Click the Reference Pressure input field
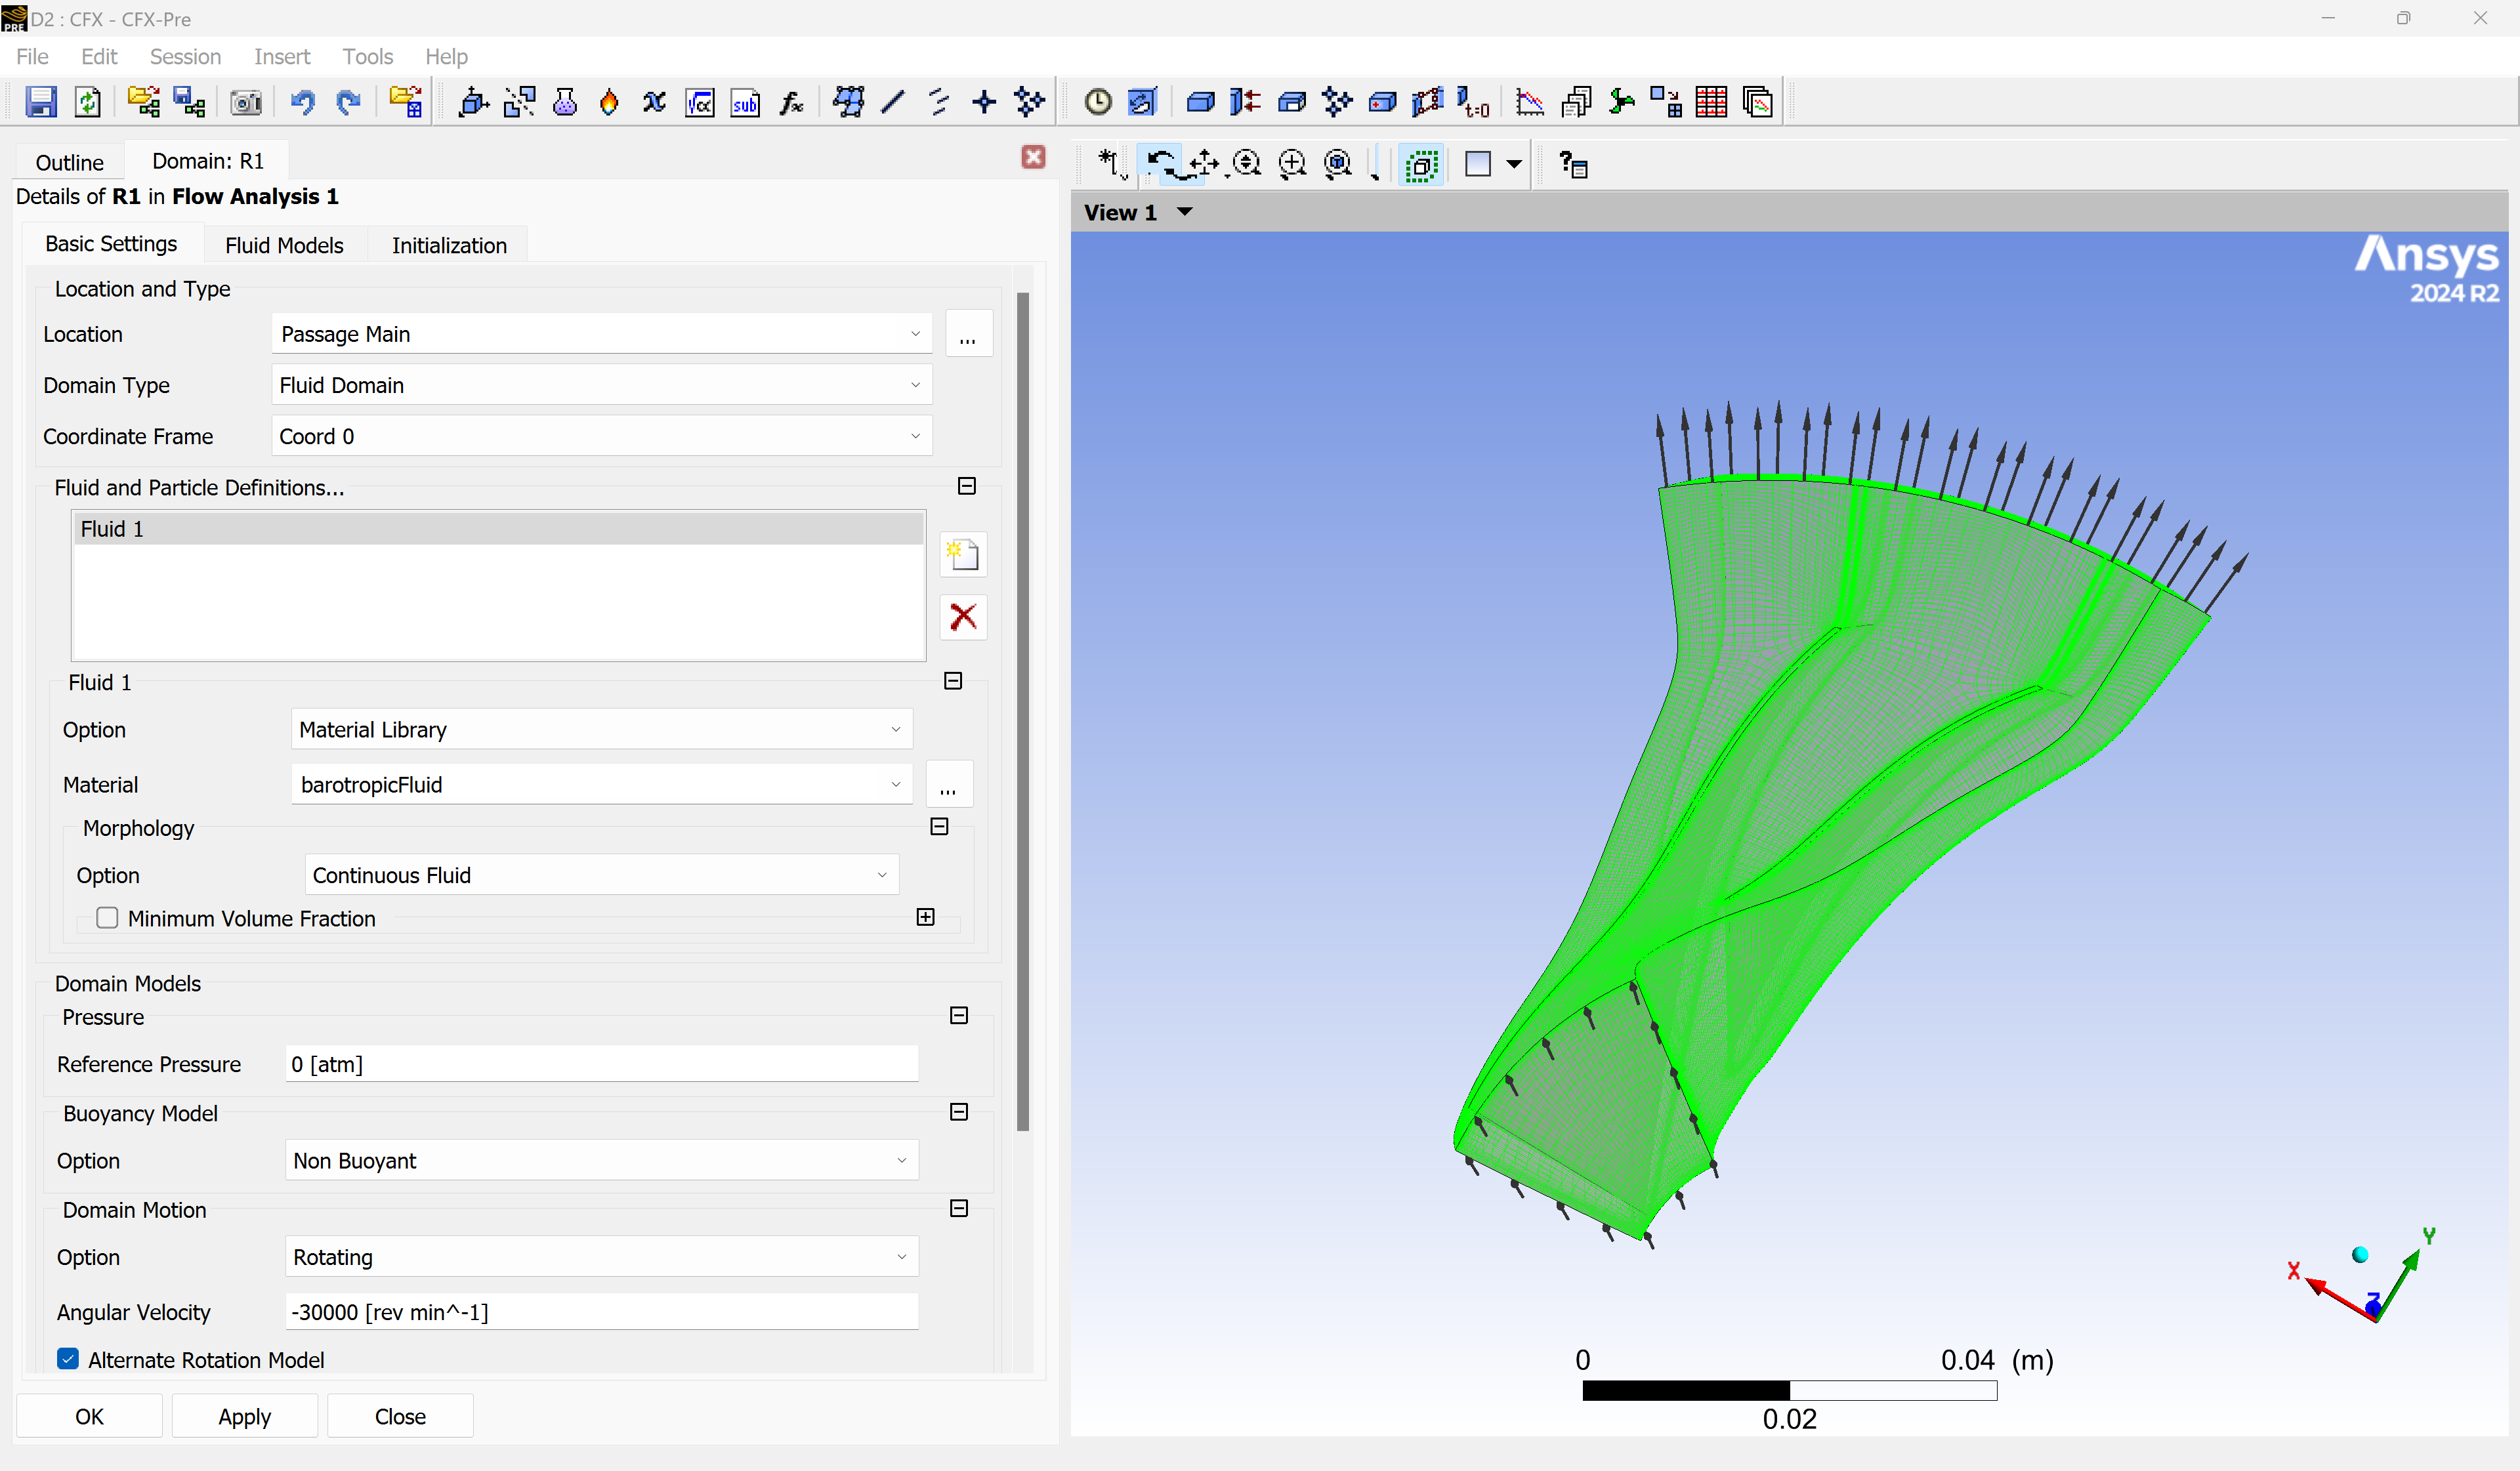 tap(601, 1064)
